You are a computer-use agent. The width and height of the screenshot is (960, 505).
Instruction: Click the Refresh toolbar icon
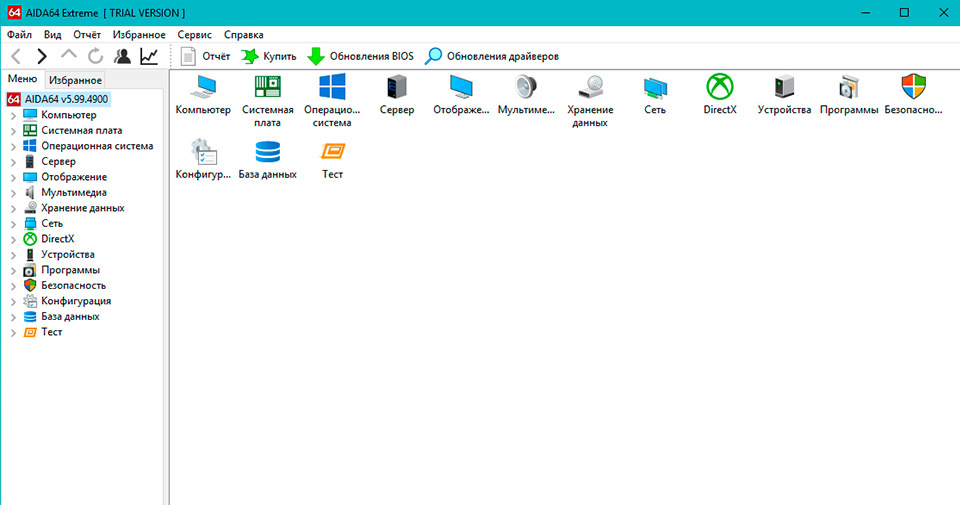[96, 56]
